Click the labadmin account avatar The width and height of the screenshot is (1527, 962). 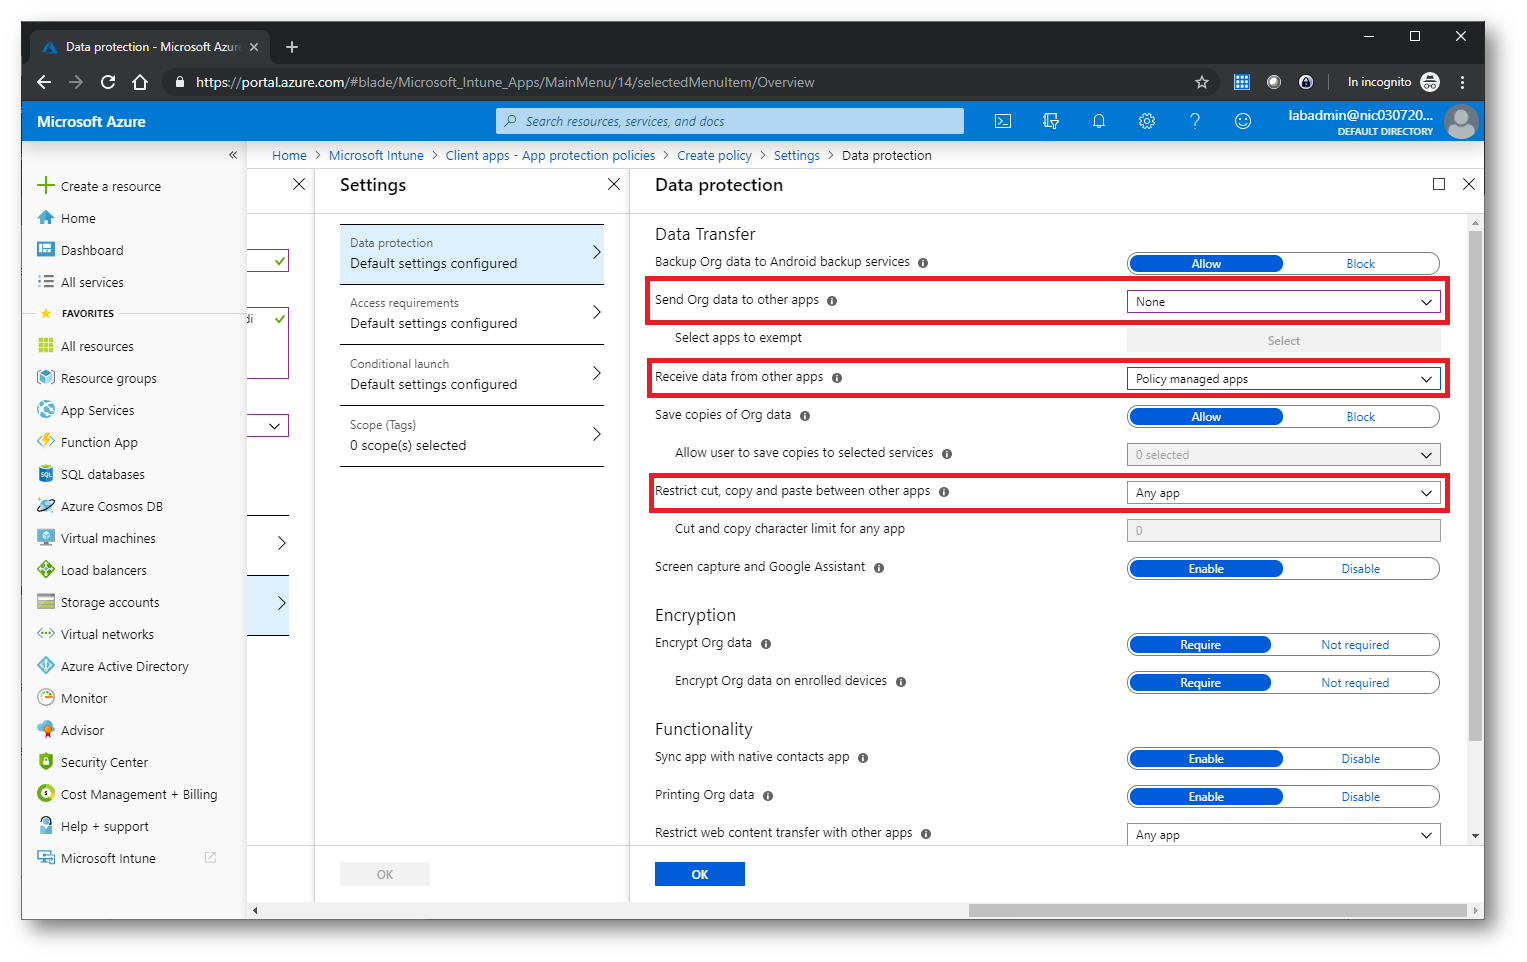(1461, 121)
